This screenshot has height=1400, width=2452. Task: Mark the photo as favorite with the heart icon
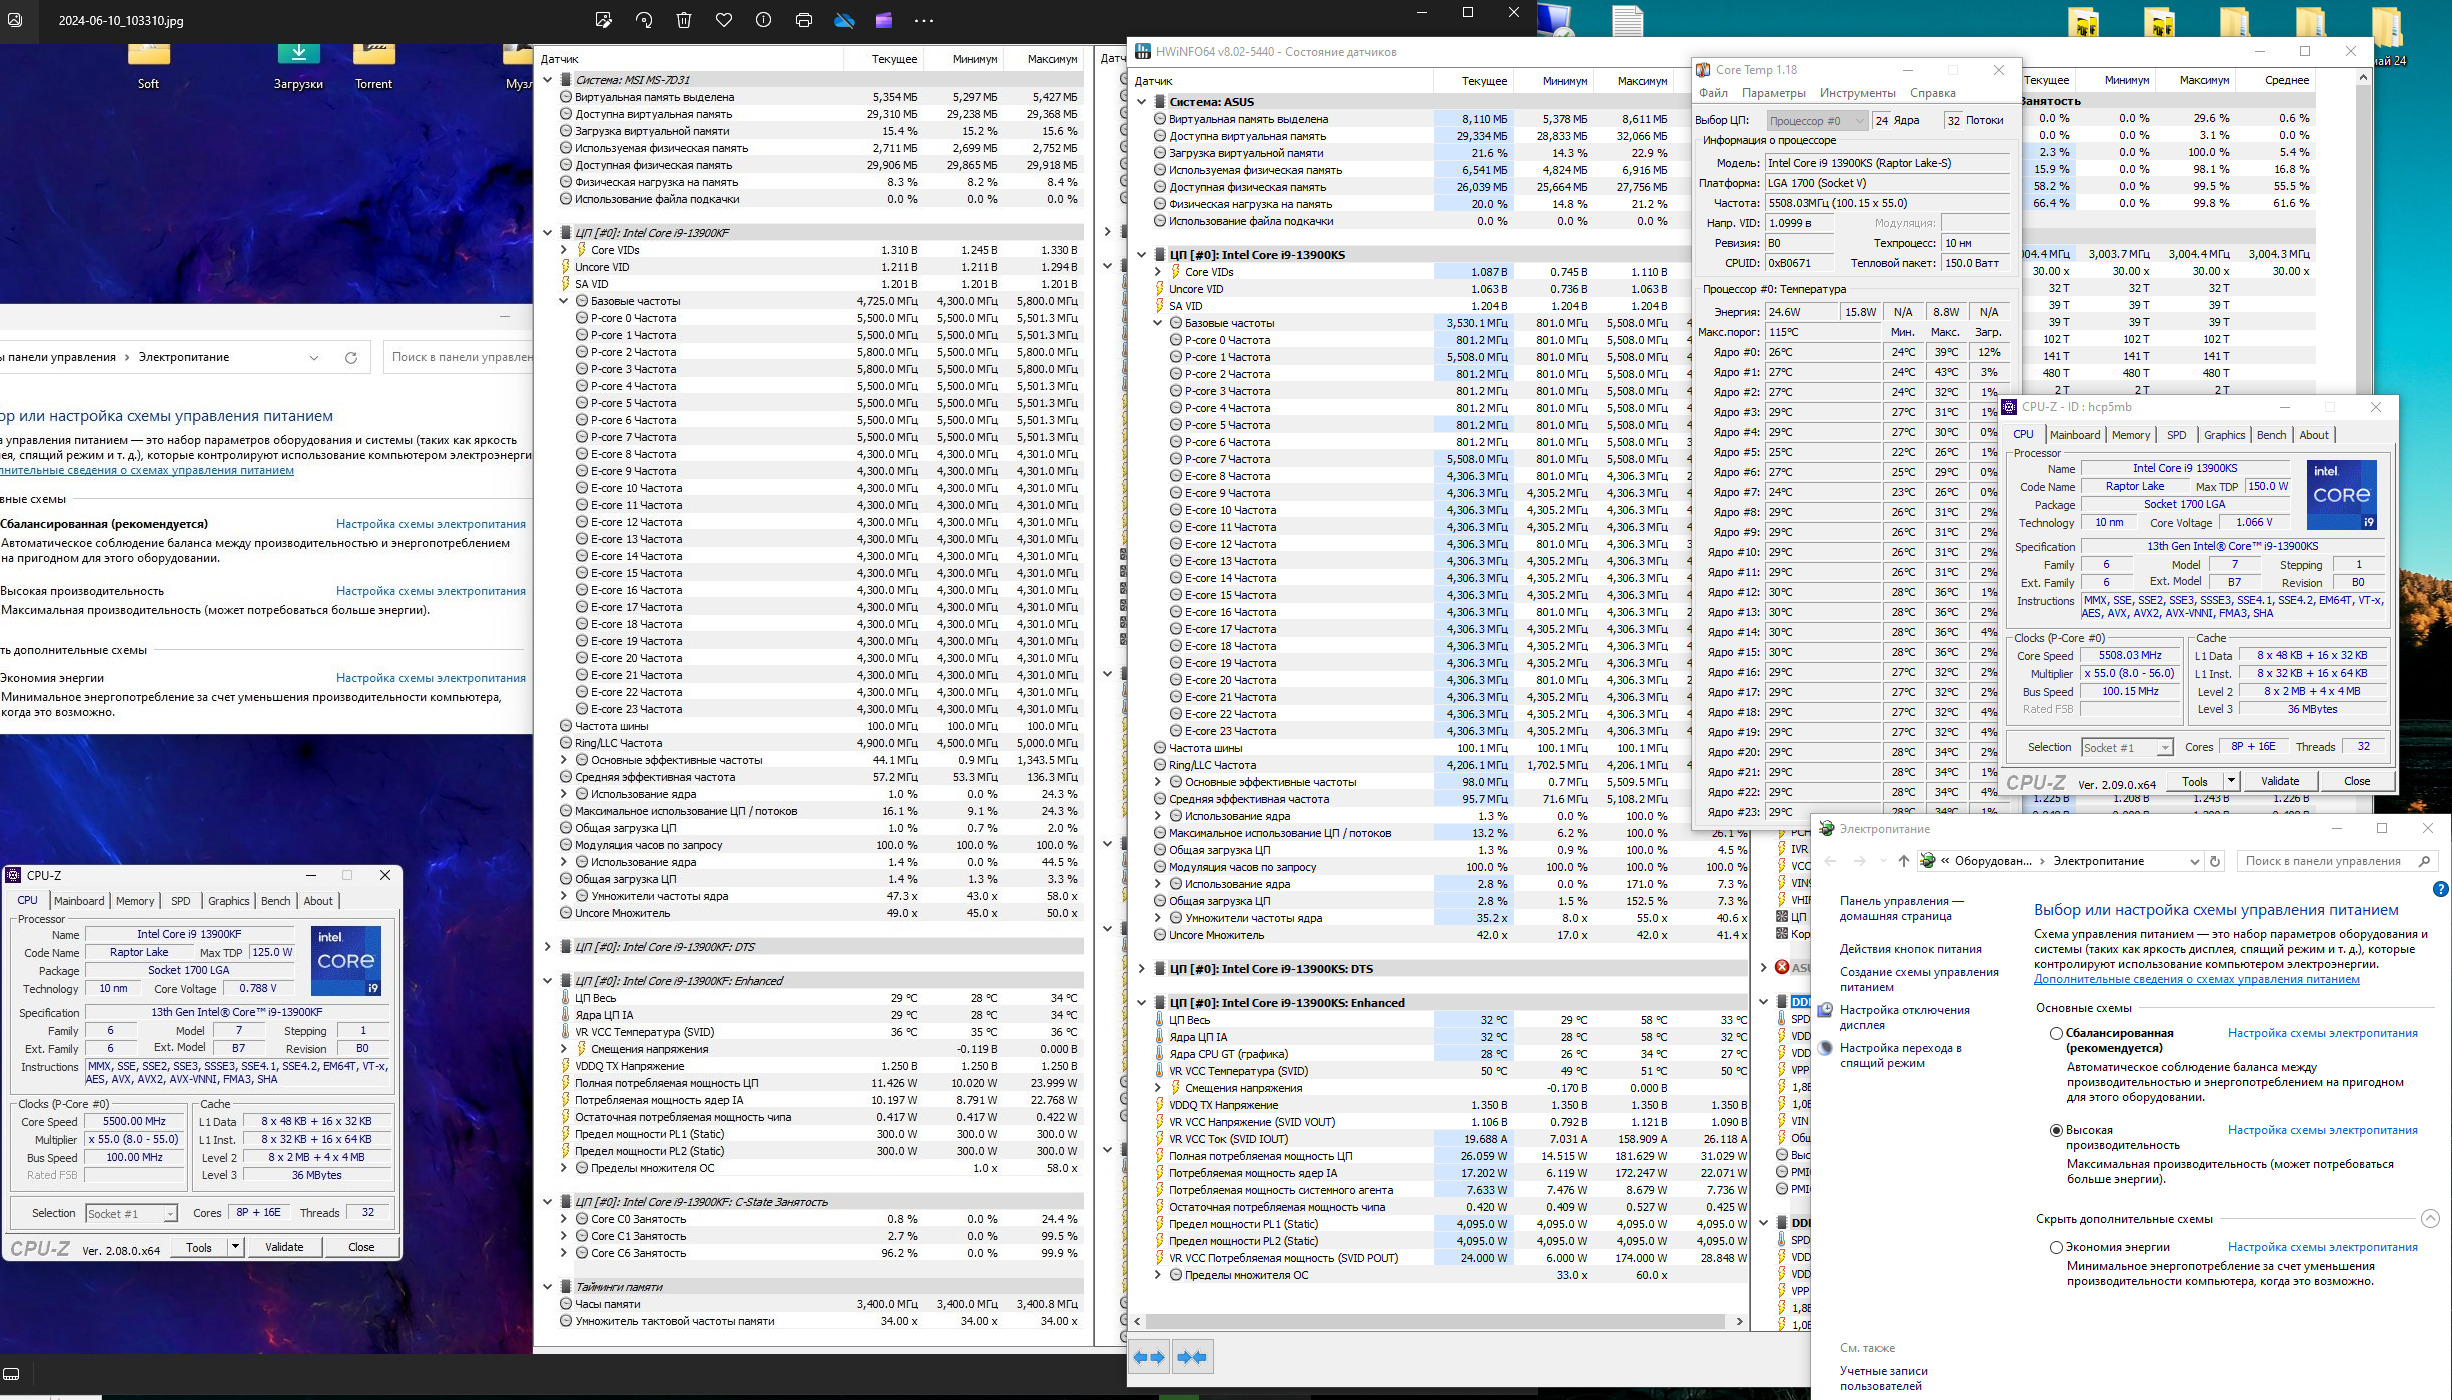(x=724, y=20)
